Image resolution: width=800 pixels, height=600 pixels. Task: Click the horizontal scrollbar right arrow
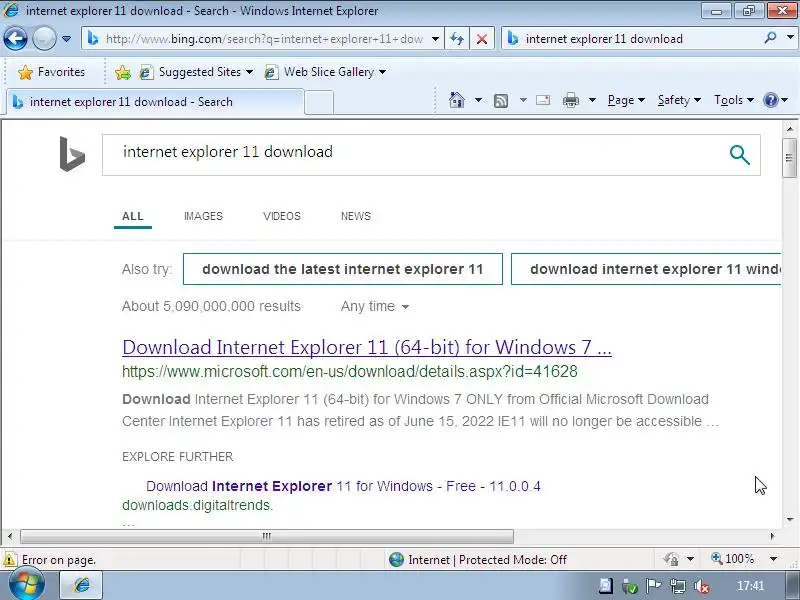point(772,536)
